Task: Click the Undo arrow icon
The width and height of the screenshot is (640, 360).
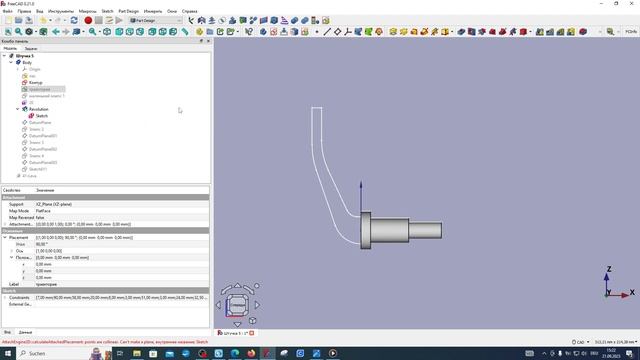Action: point(43,20)
